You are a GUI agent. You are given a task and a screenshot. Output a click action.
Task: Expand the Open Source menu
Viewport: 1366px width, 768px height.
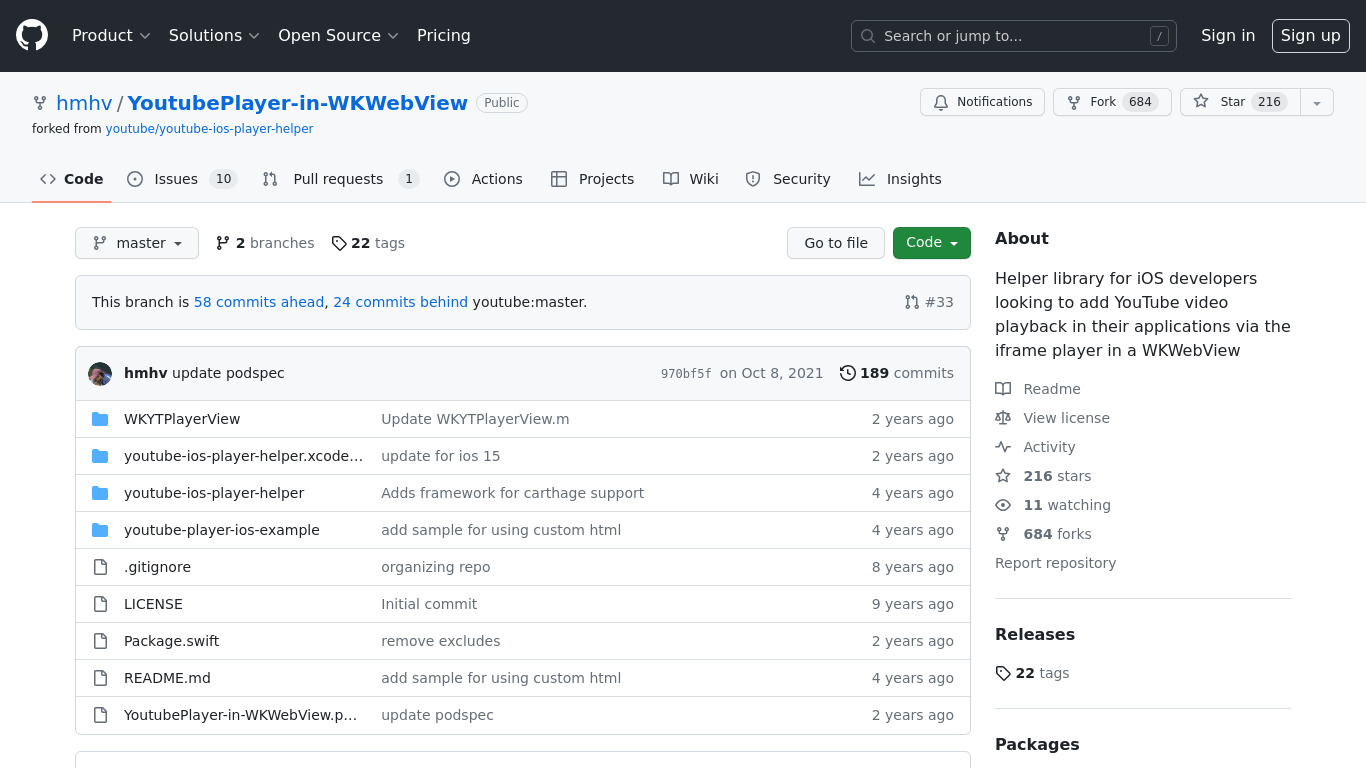point(338,35)
